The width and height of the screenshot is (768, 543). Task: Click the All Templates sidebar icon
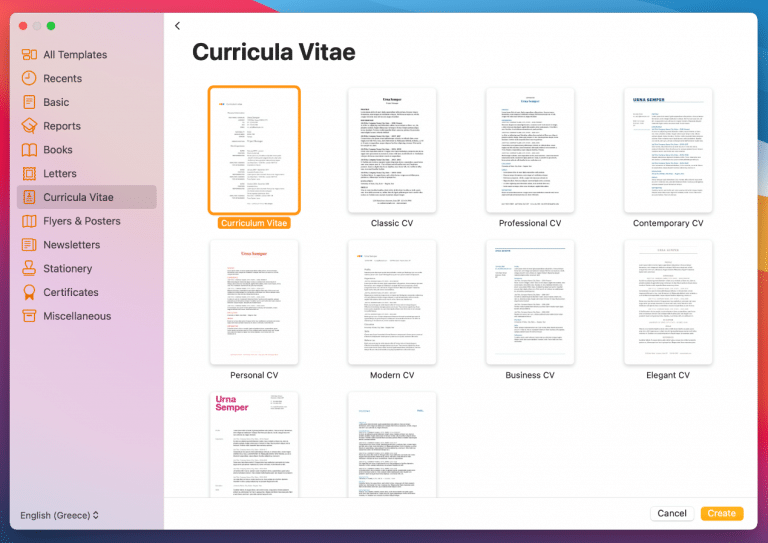pyautogui.click(x=29, y=54)
